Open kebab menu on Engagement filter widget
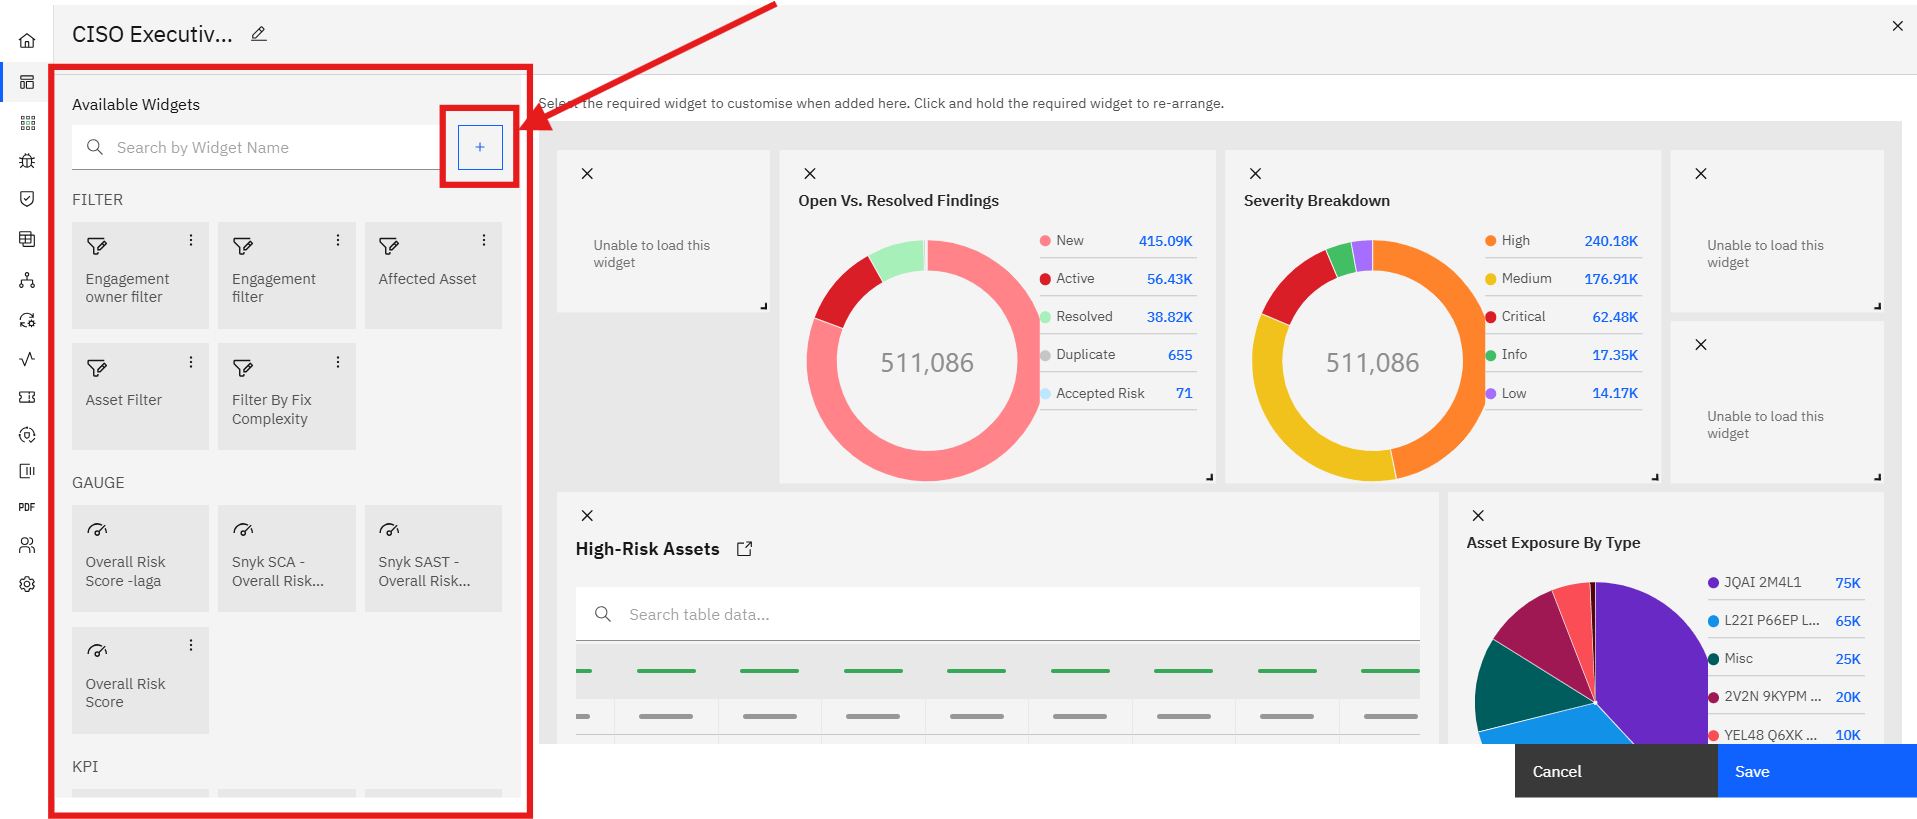 tap(338, 240)
